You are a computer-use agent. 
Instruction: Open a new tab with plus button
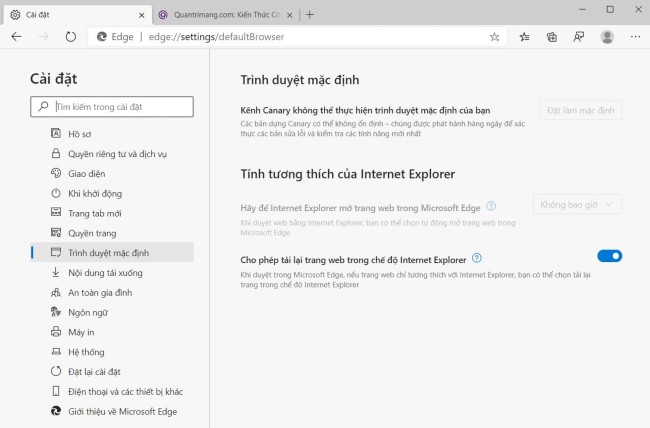(310, 15)
